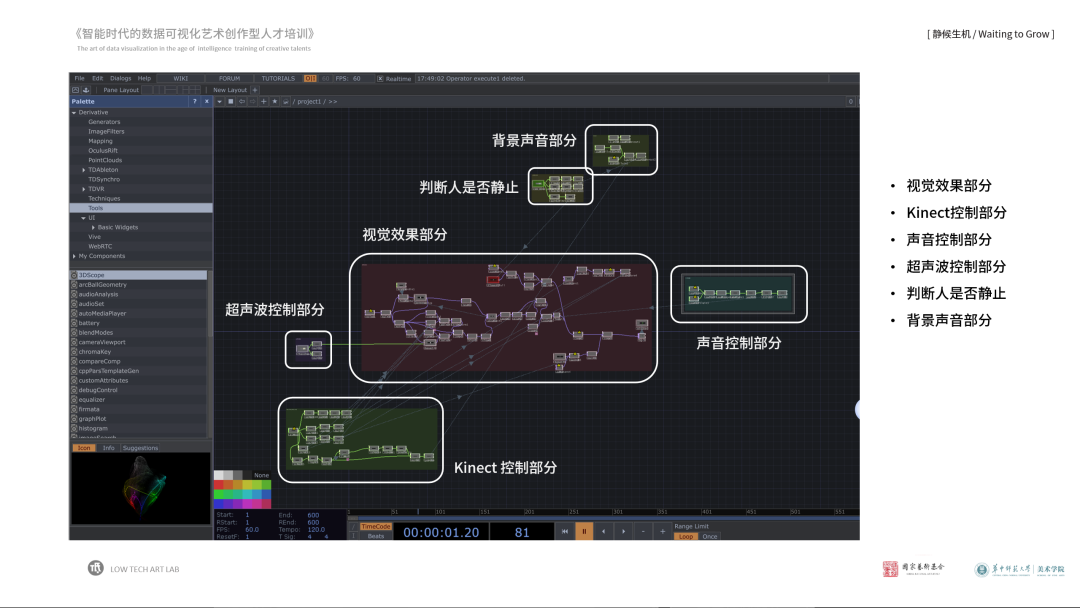Select the Tools palette folder
This screenshot has width=1080, height=608.
(x=141, y=208)
